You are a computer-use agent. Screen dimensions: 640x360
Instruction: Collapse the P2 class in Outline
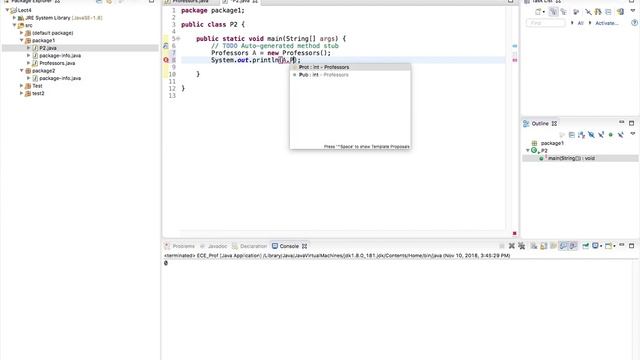tap(528, 151)
